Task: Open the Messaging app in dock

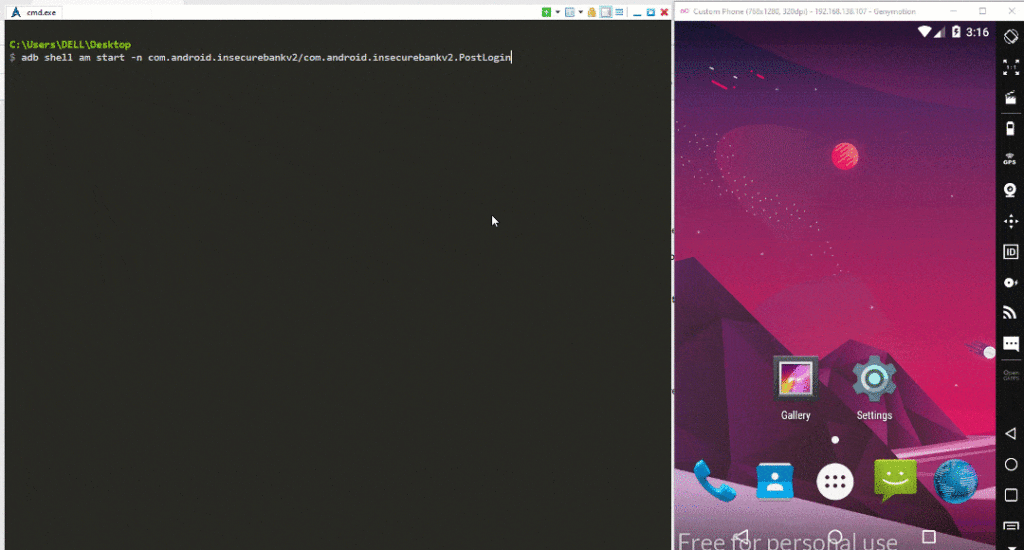Action: point(895,481)
